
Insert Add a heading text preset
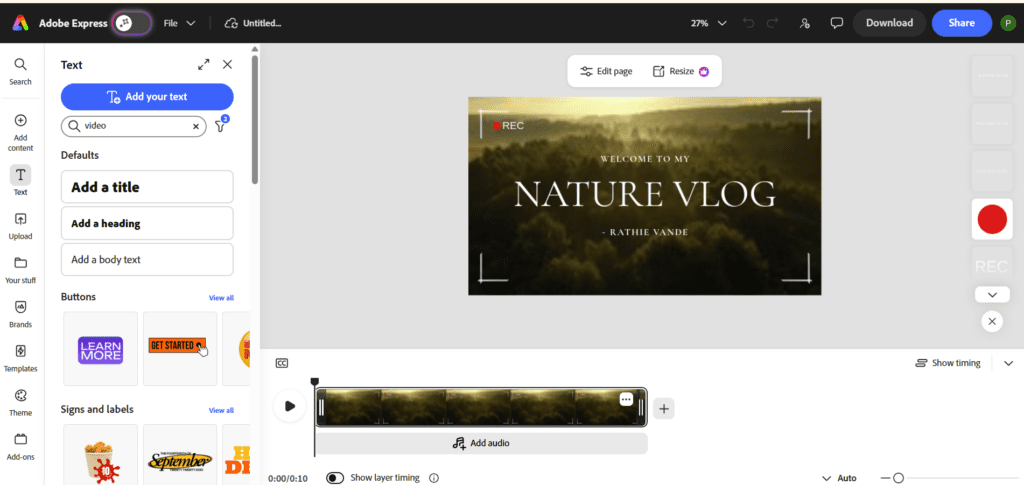point(147,223)
